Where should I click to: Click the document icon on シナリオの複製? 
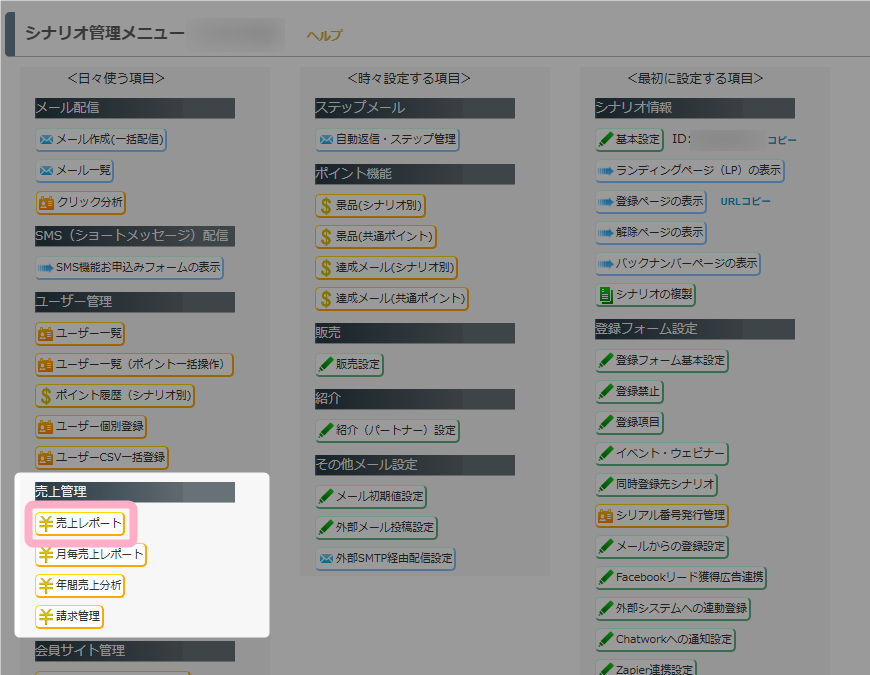click(605, 294)
